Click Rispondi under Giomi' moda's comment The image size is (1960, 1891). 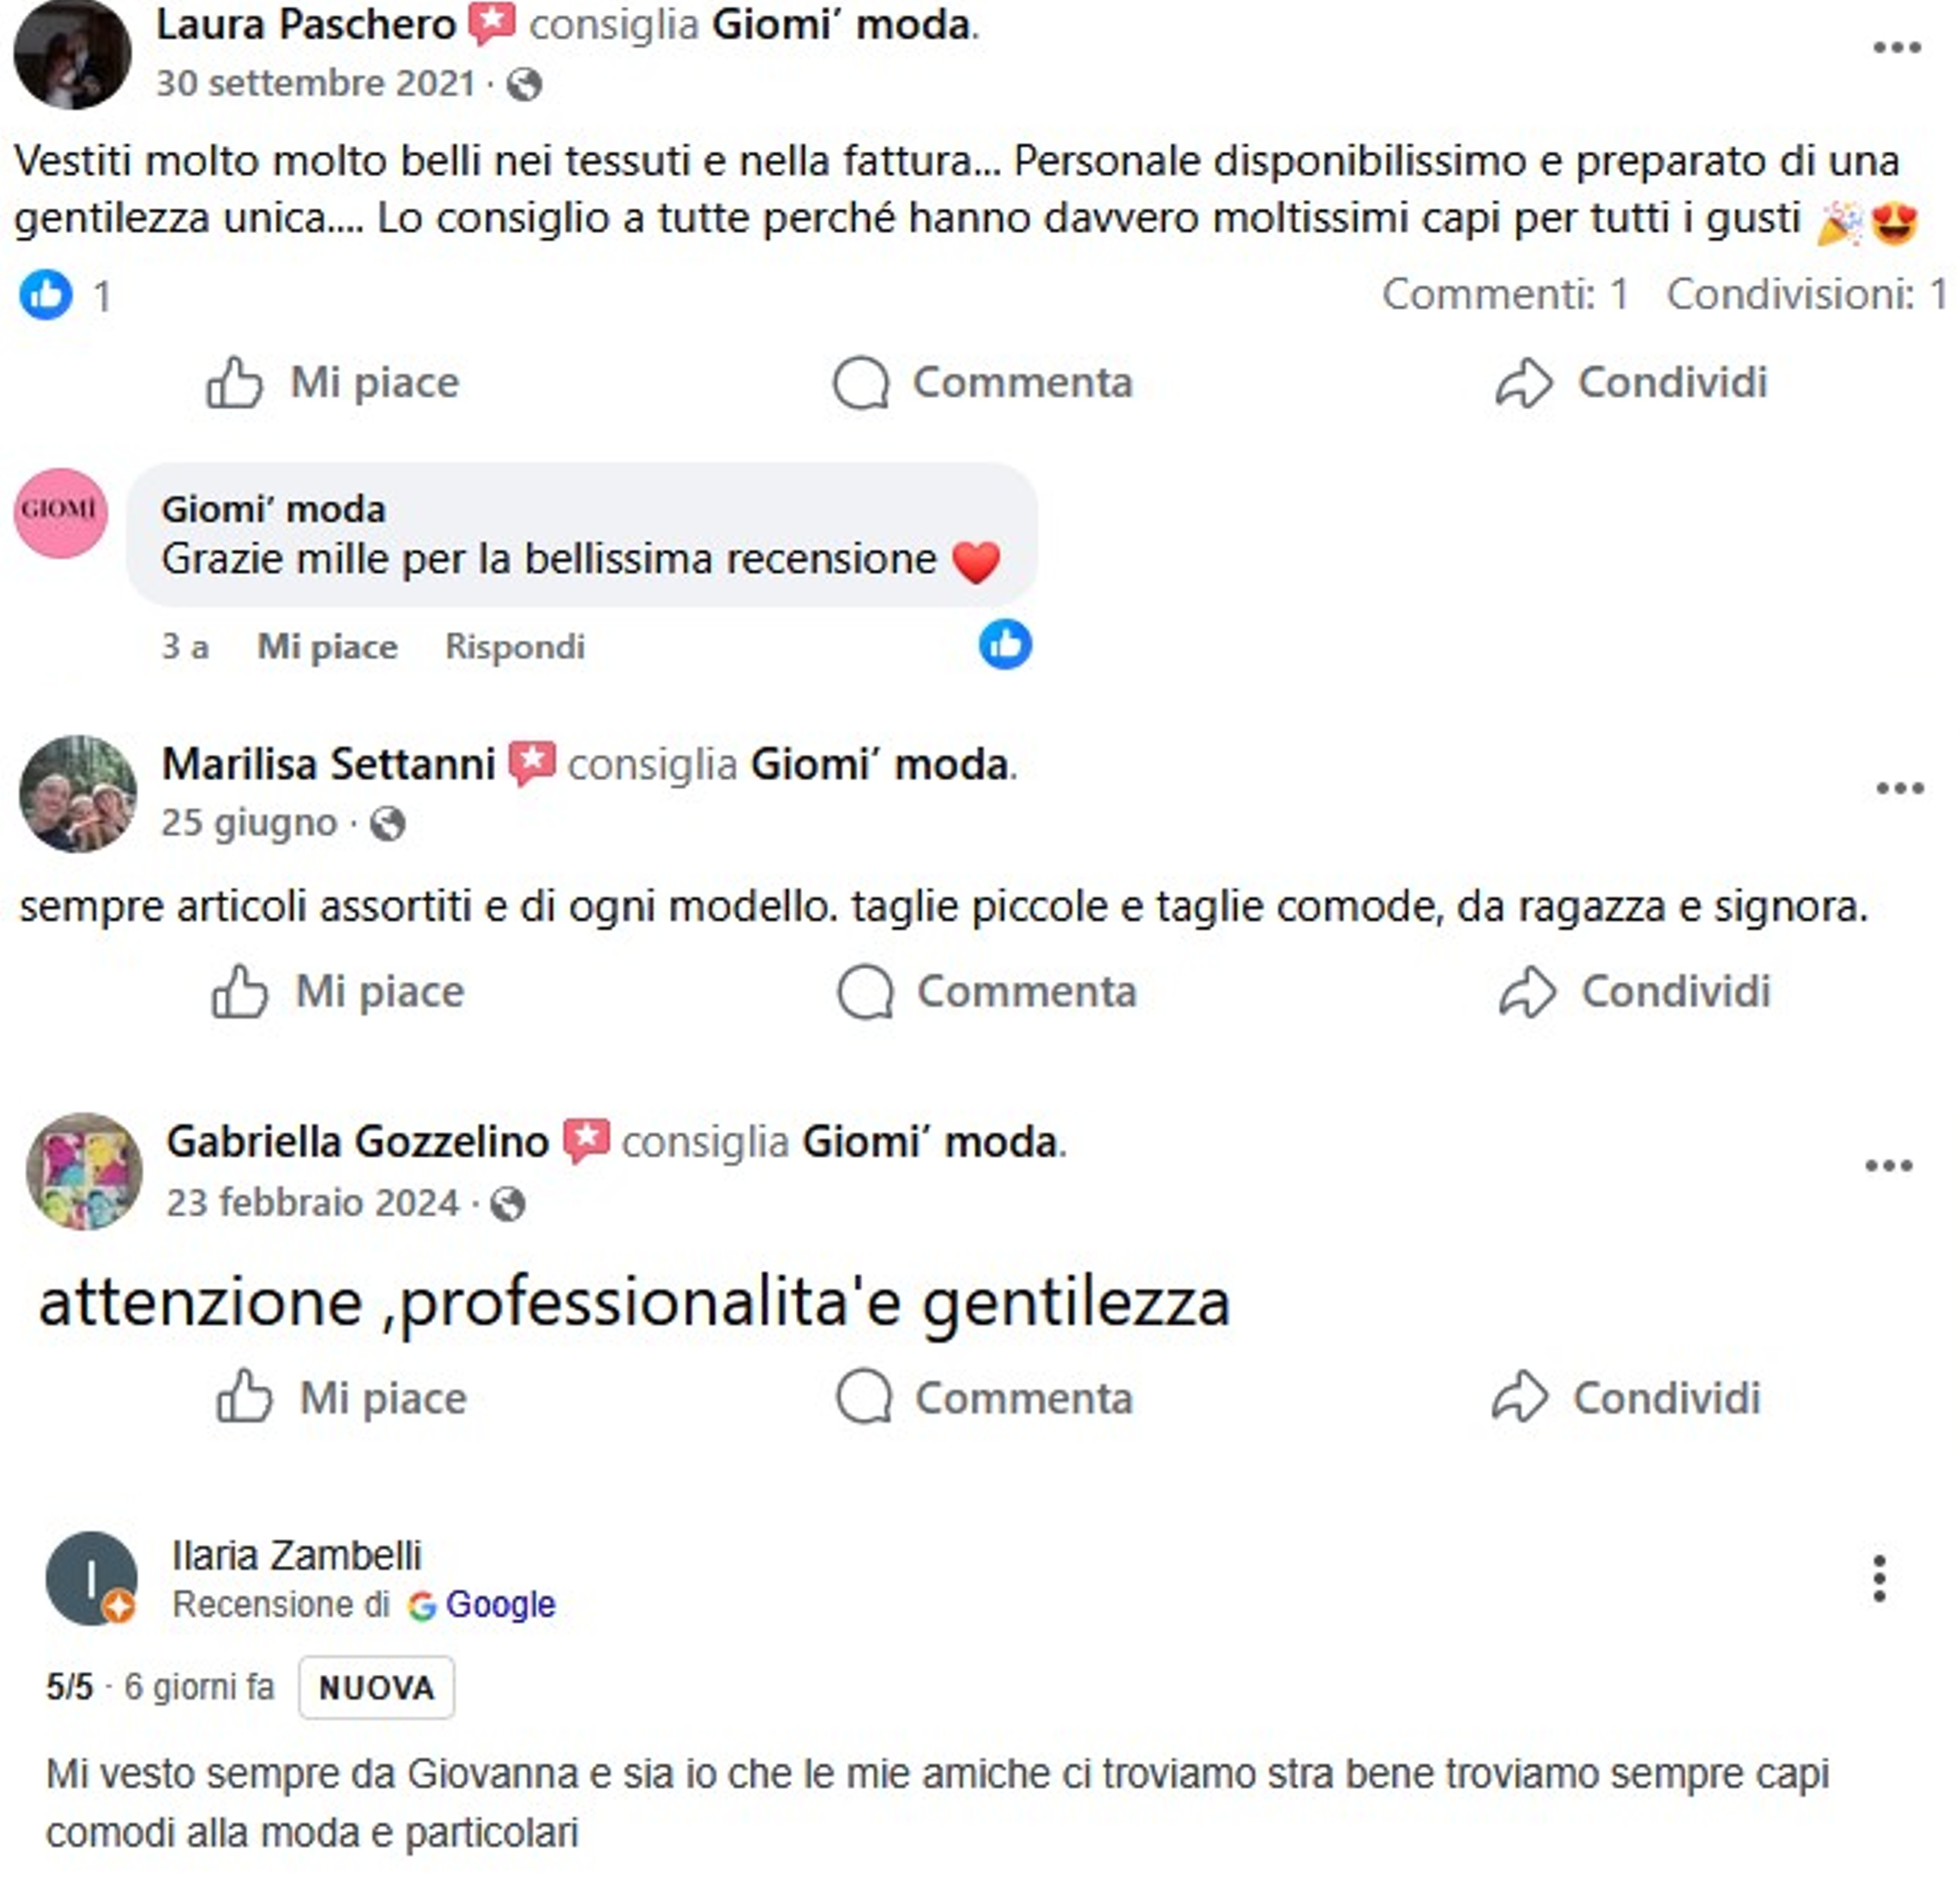tap(515, 646)
